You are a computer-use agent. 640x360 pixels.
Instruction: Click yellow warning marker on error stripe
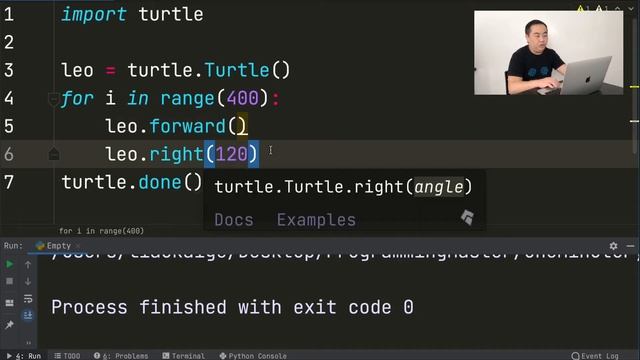click(634, 87)
